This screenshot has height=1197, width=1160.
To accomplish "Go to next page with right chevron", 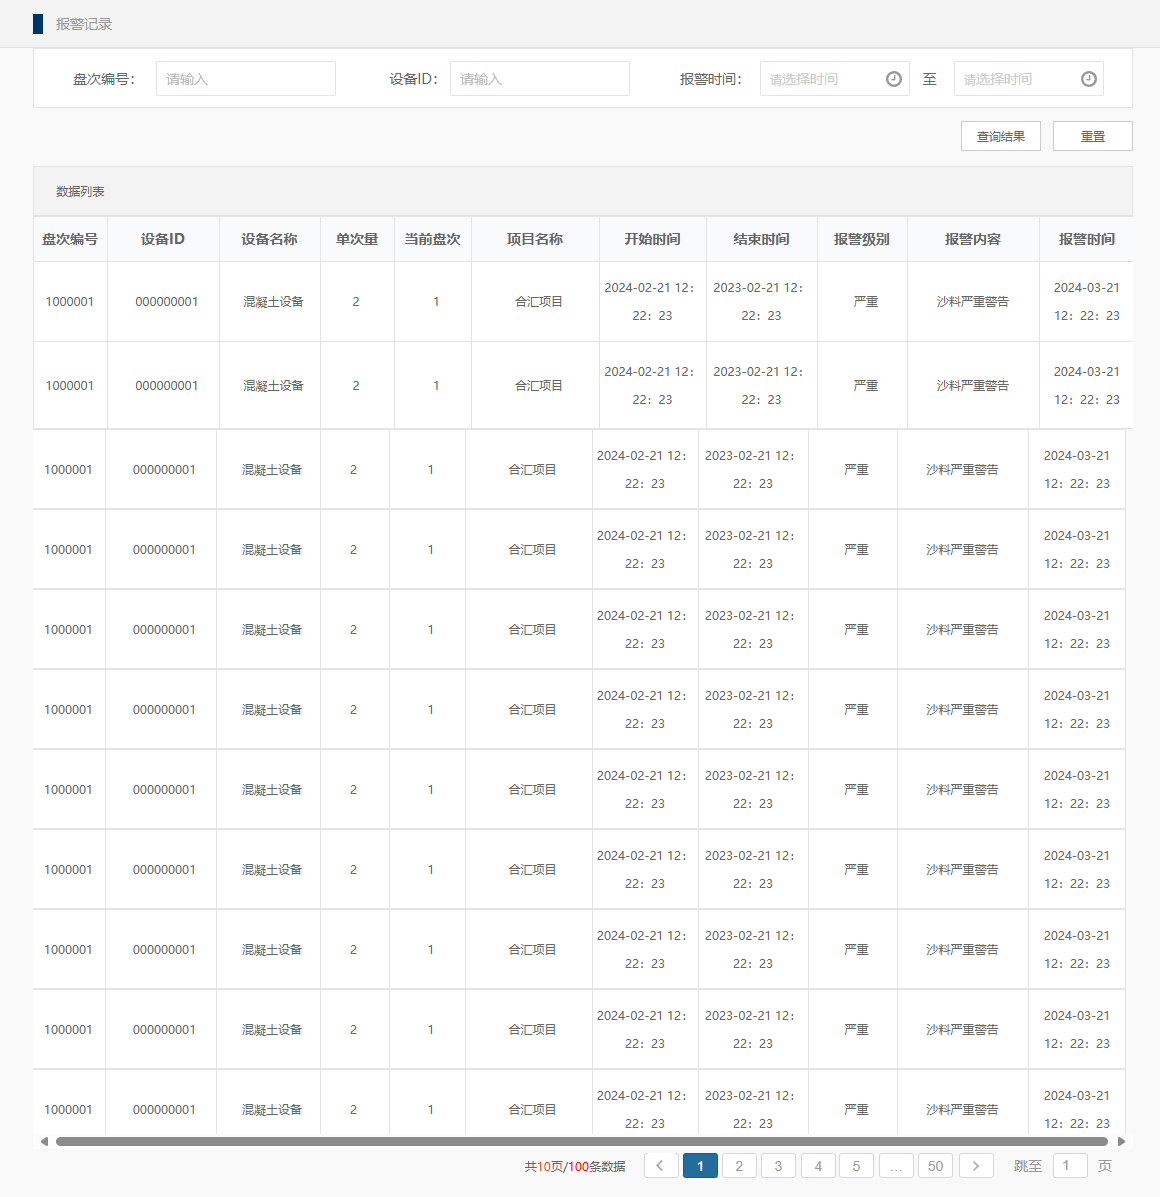I will click(x=976, y=1166).
